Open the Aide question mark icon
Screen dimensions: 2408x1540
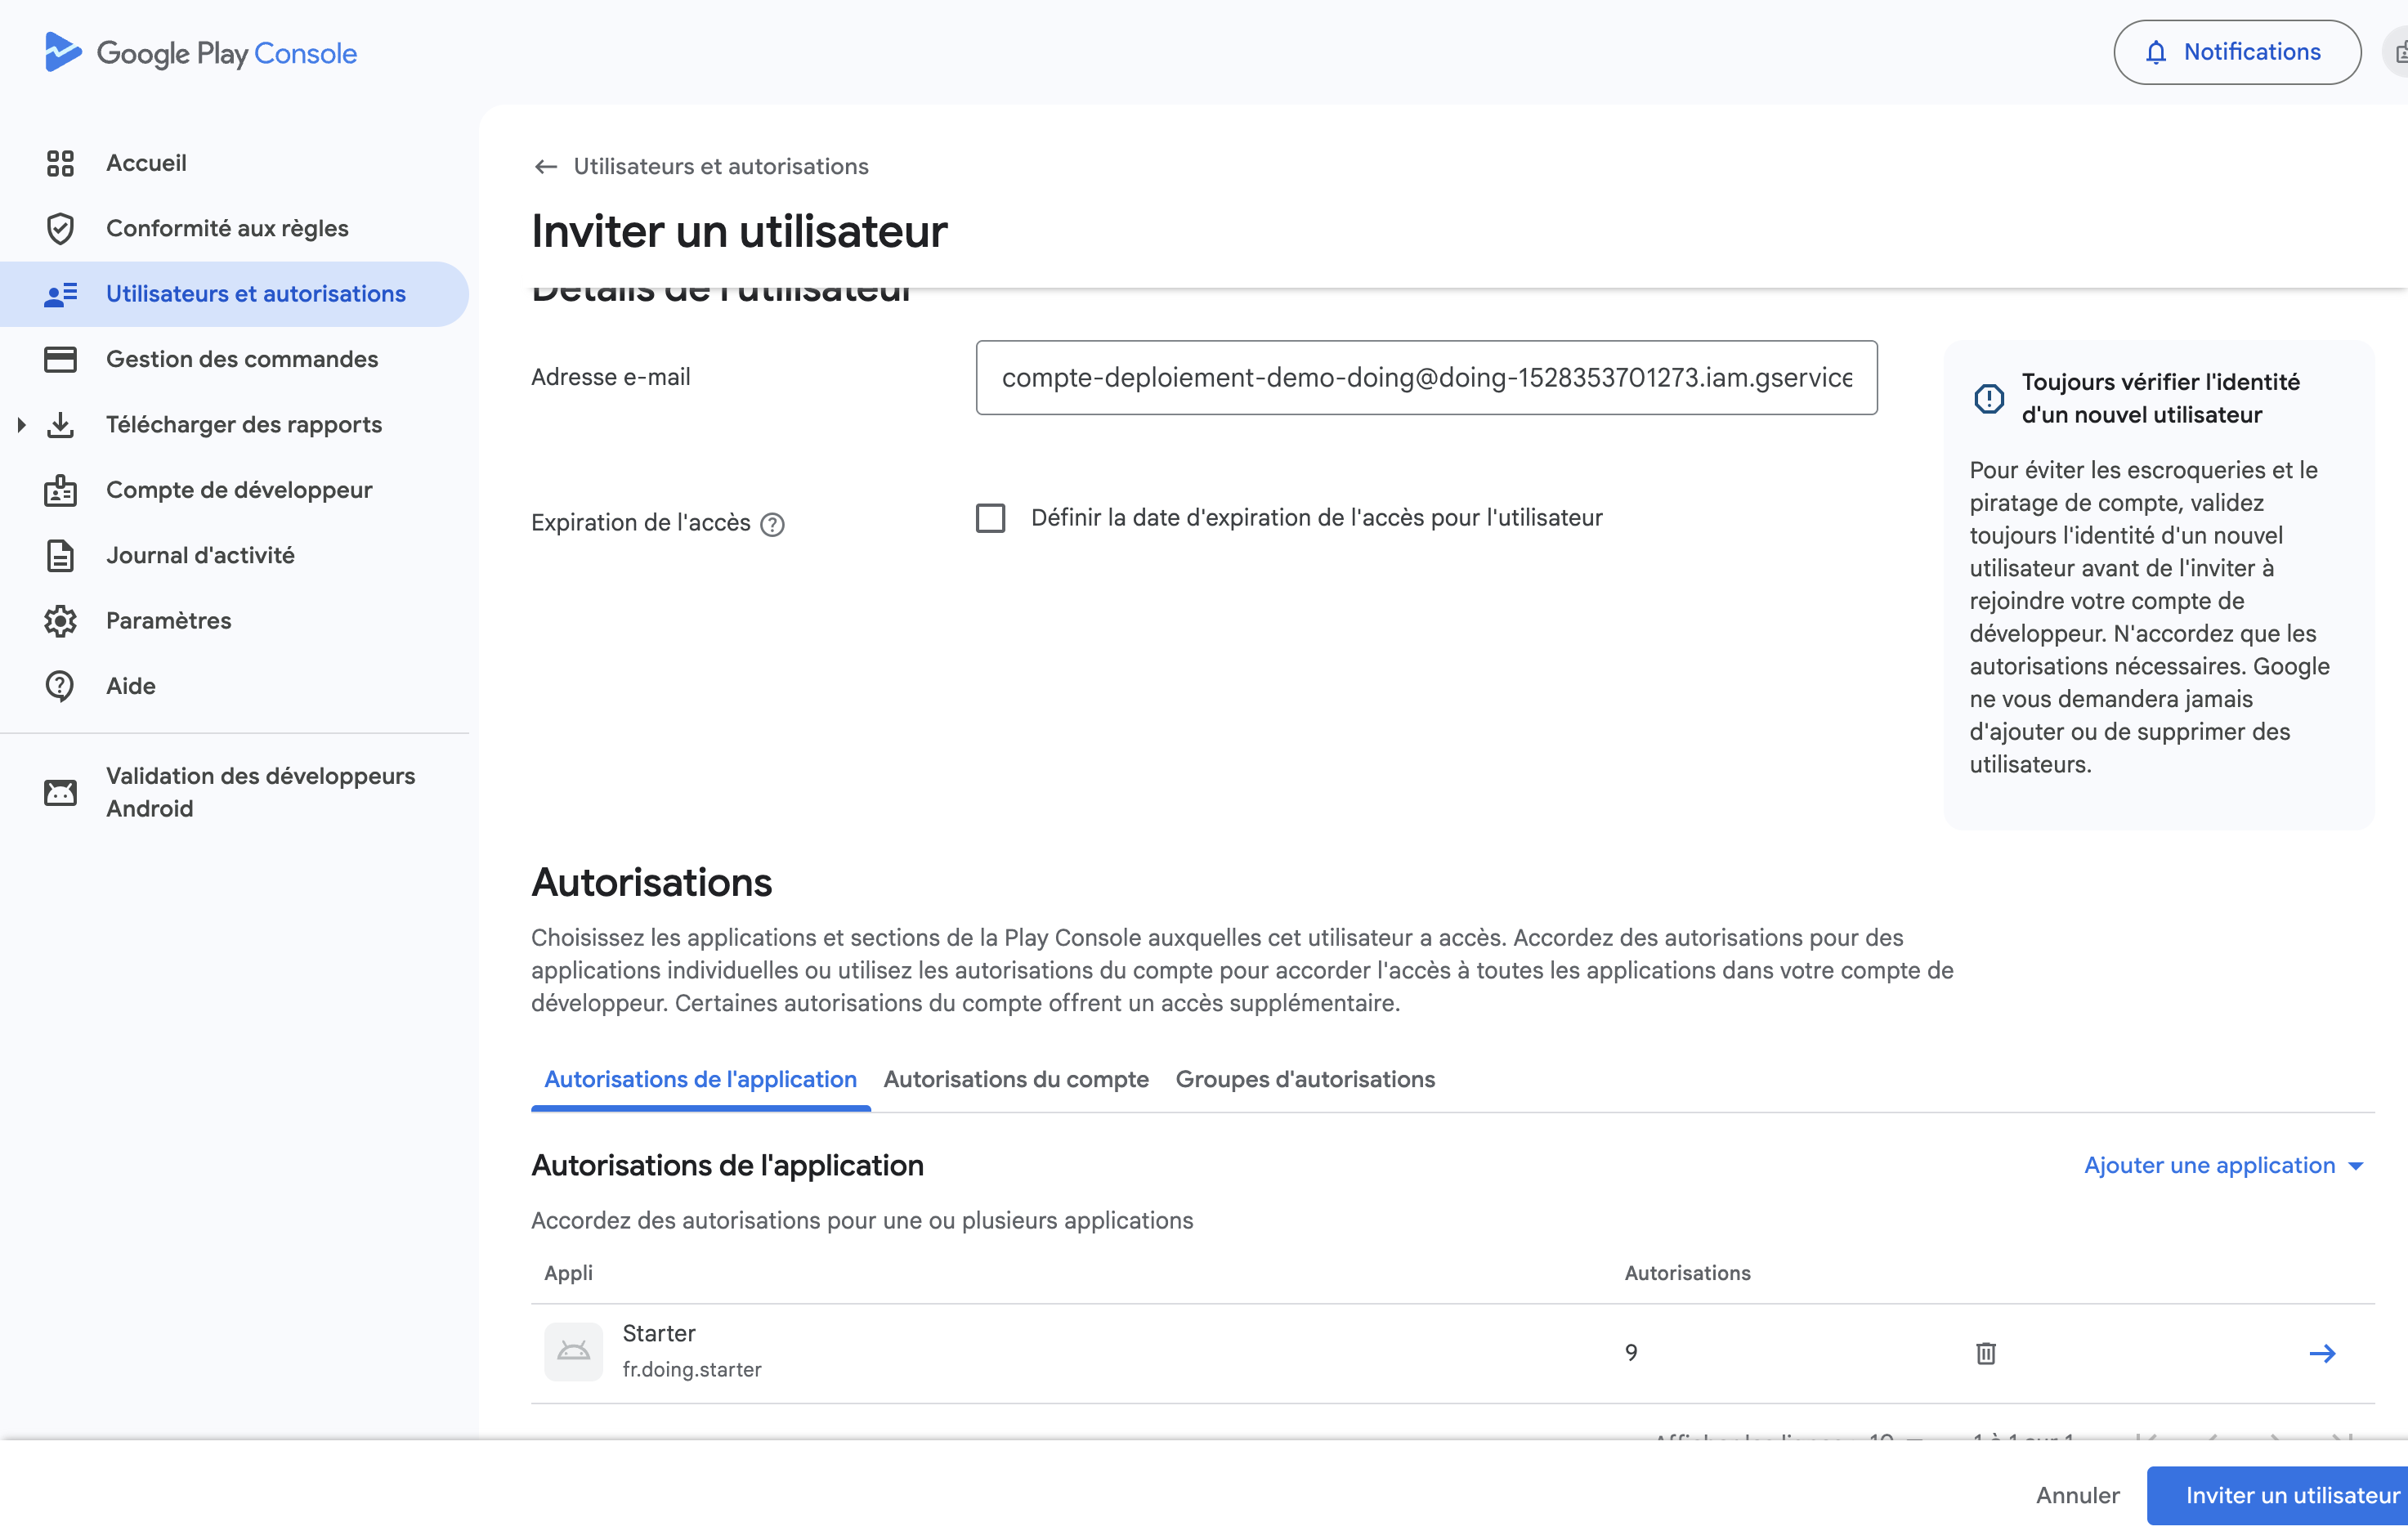tap(60, 686)
